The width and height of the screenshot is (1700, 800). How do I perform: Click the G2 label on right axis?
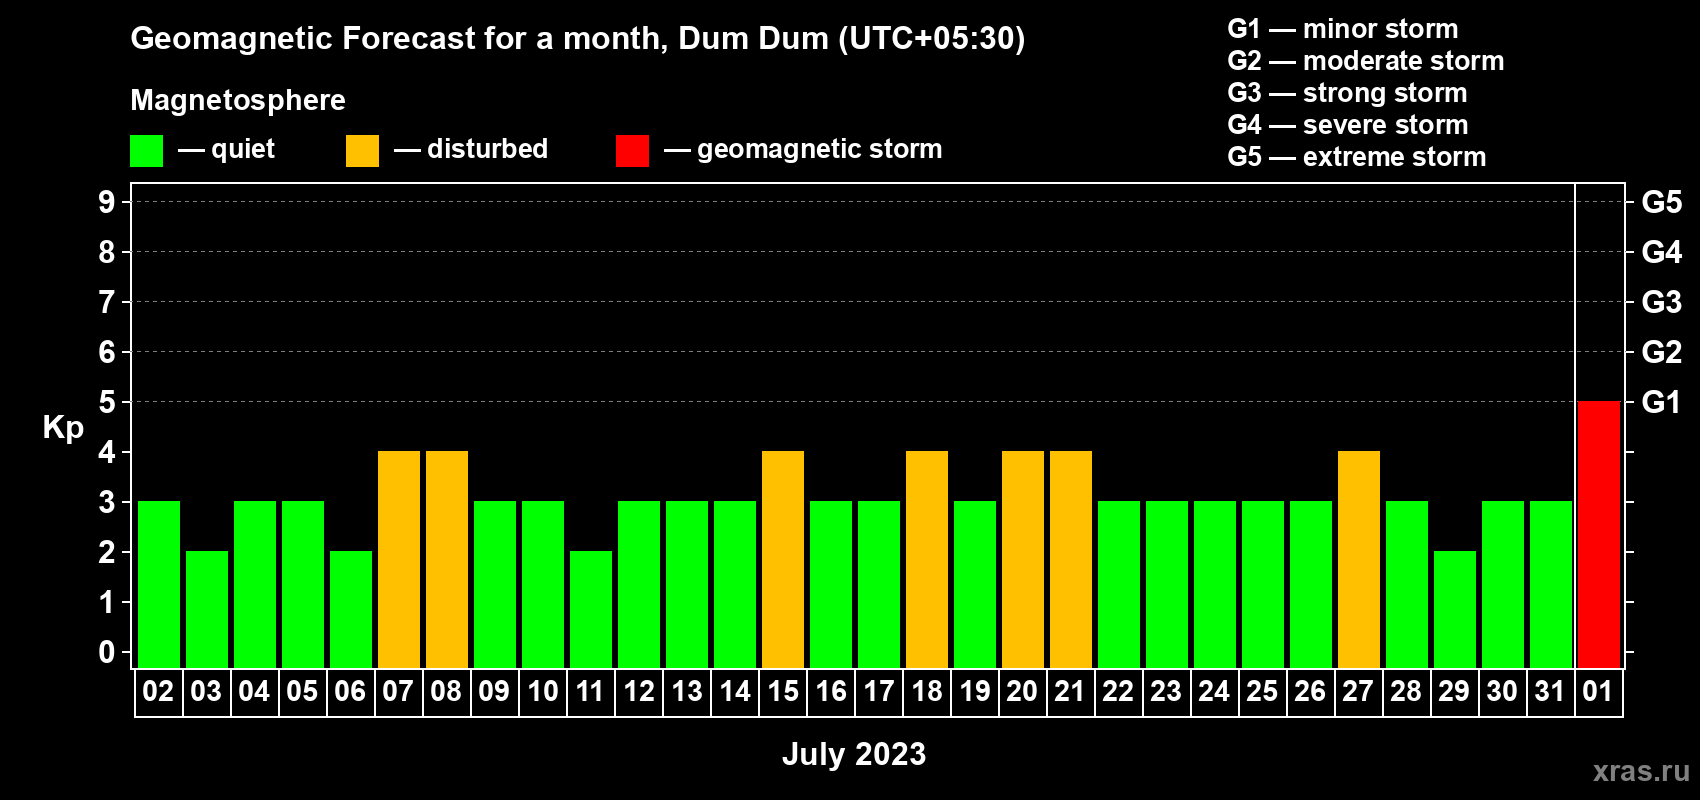click(1662, 352)
